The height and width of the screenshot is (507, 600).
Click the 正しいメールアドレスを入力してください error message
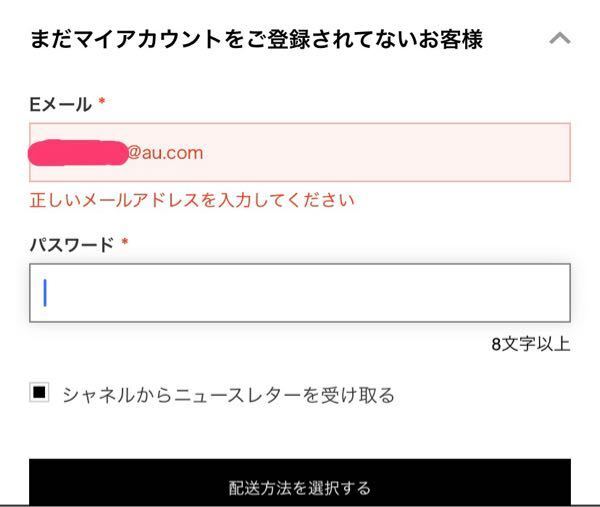click(x=192, y=200)
